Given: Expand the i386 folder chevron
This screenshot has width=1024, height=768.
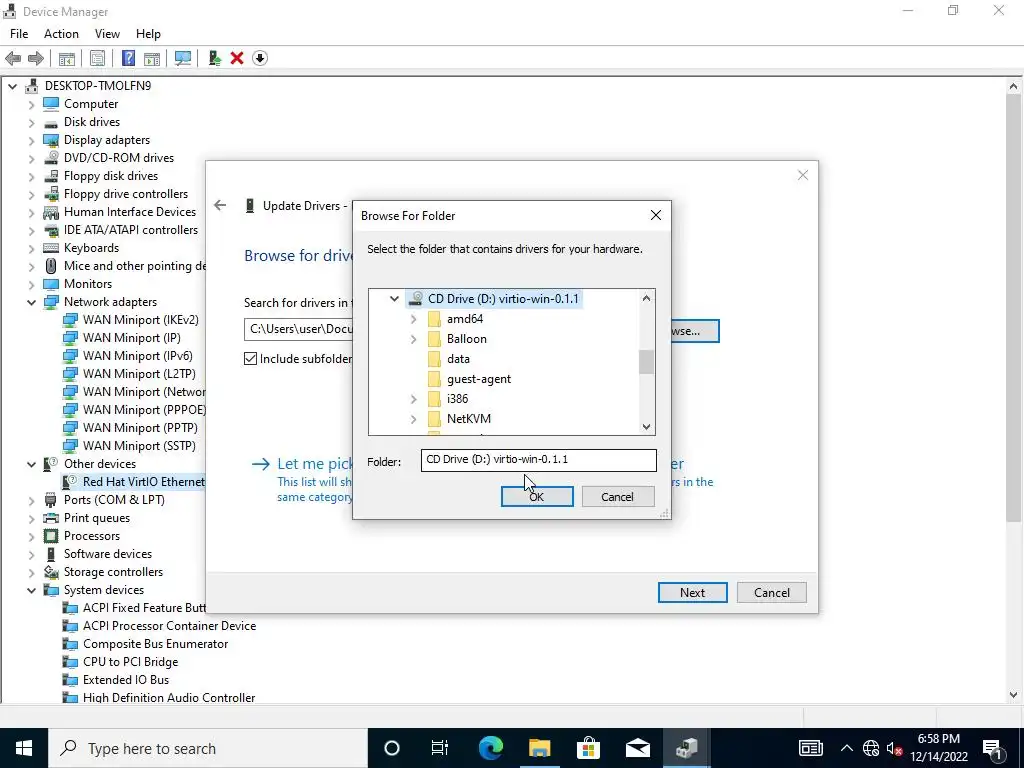Looking at the screenshot, I should click(x=413, y=398).
